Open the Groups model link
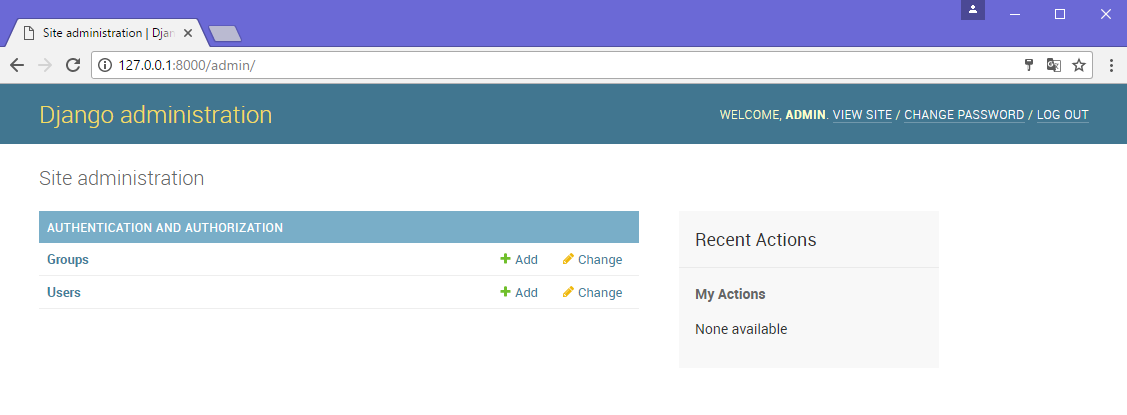Image resolution: width=1127 pixels, height=415 pixels. click(68, 260)
